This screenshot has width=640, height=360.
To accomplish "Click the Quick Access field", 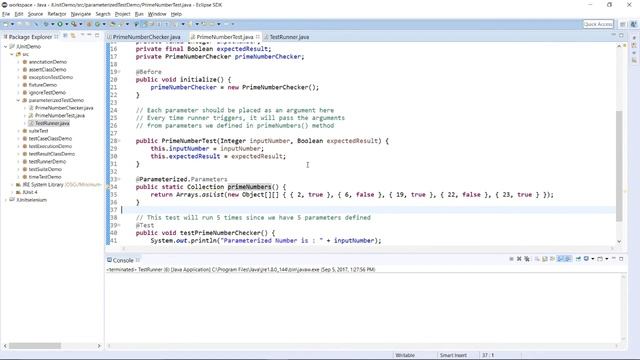I will tap(598, 24).
